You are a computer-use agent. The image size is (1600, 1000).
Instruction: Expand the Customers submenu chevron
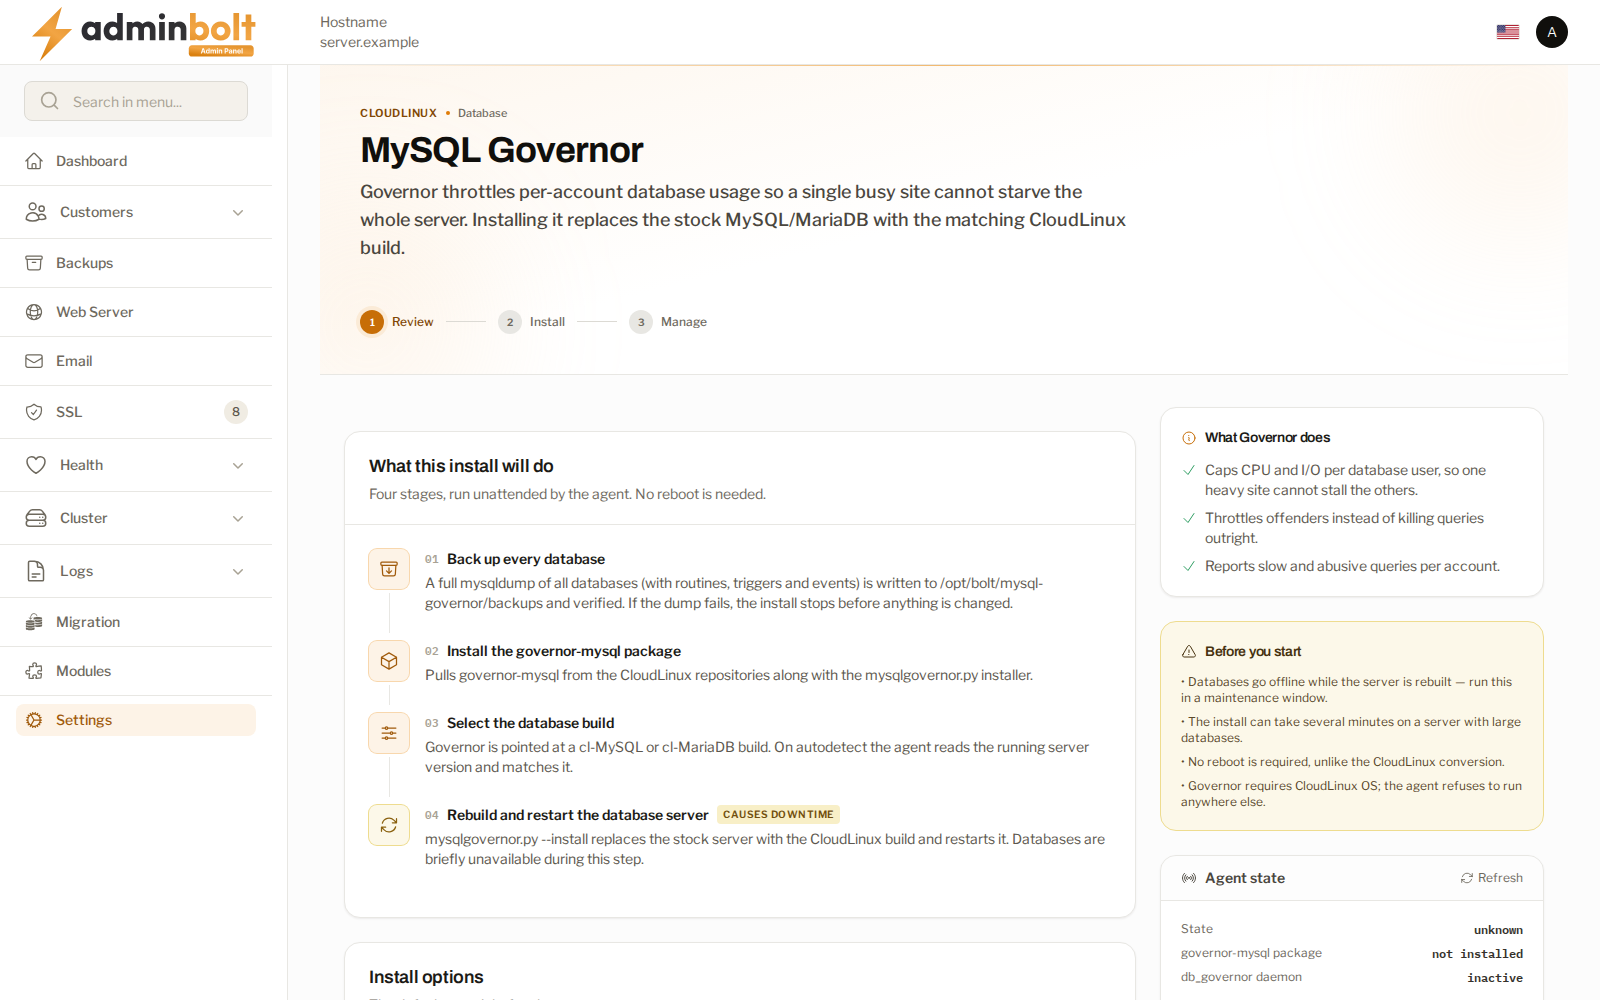[238, 212]
